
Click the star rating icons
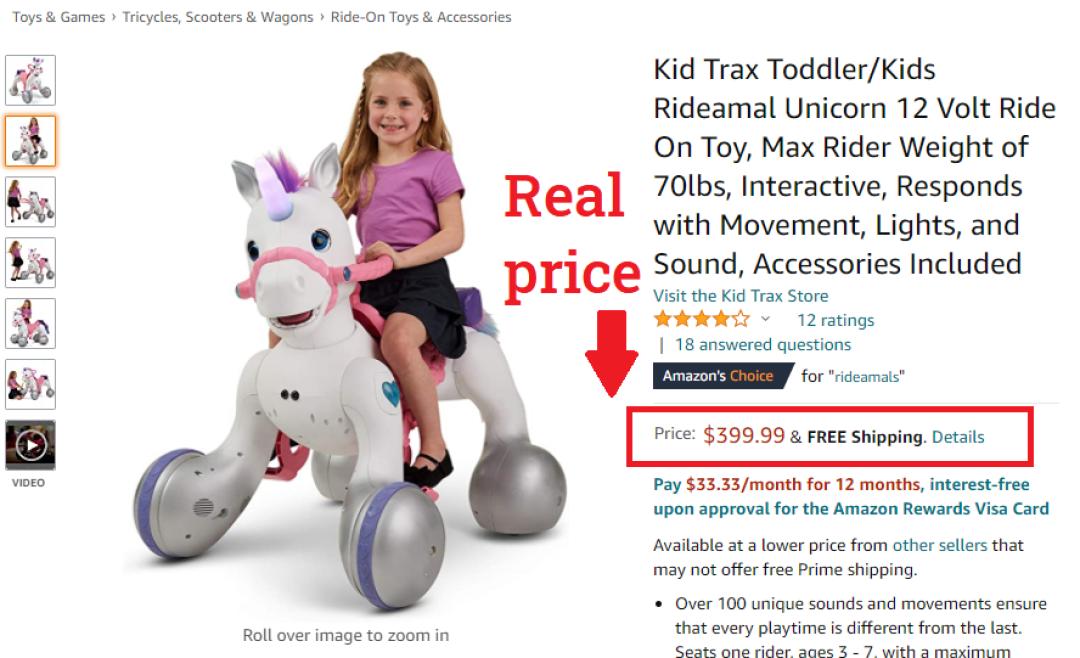701,319
